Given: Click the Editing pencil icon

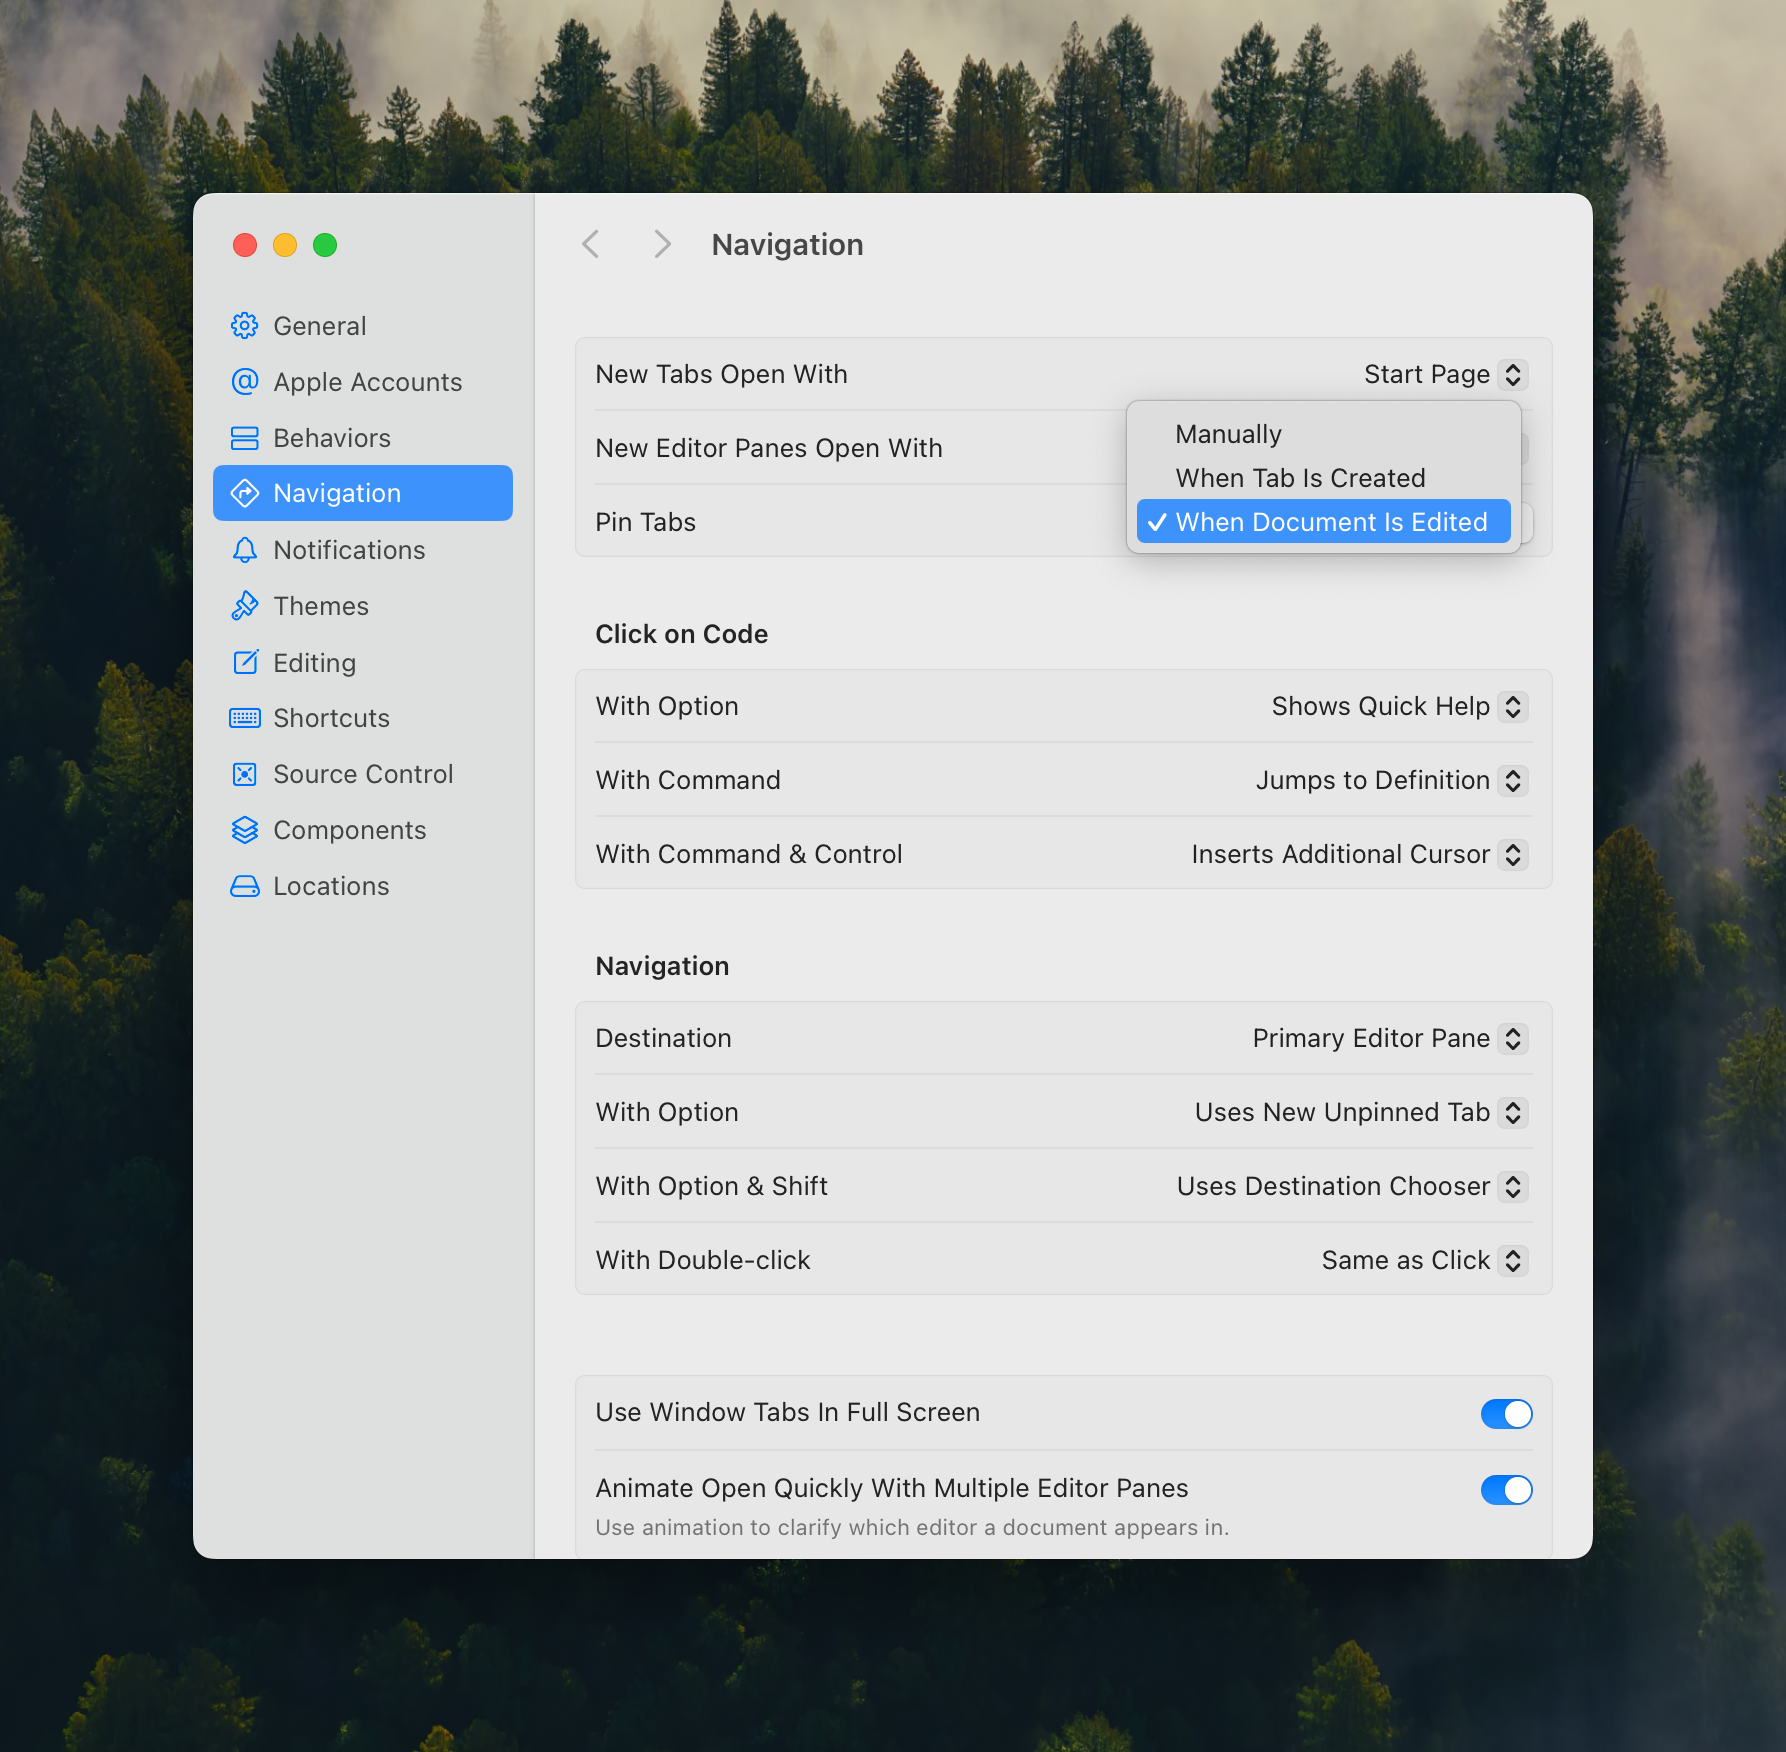Looking at the screenshot, I should (245, 662).
